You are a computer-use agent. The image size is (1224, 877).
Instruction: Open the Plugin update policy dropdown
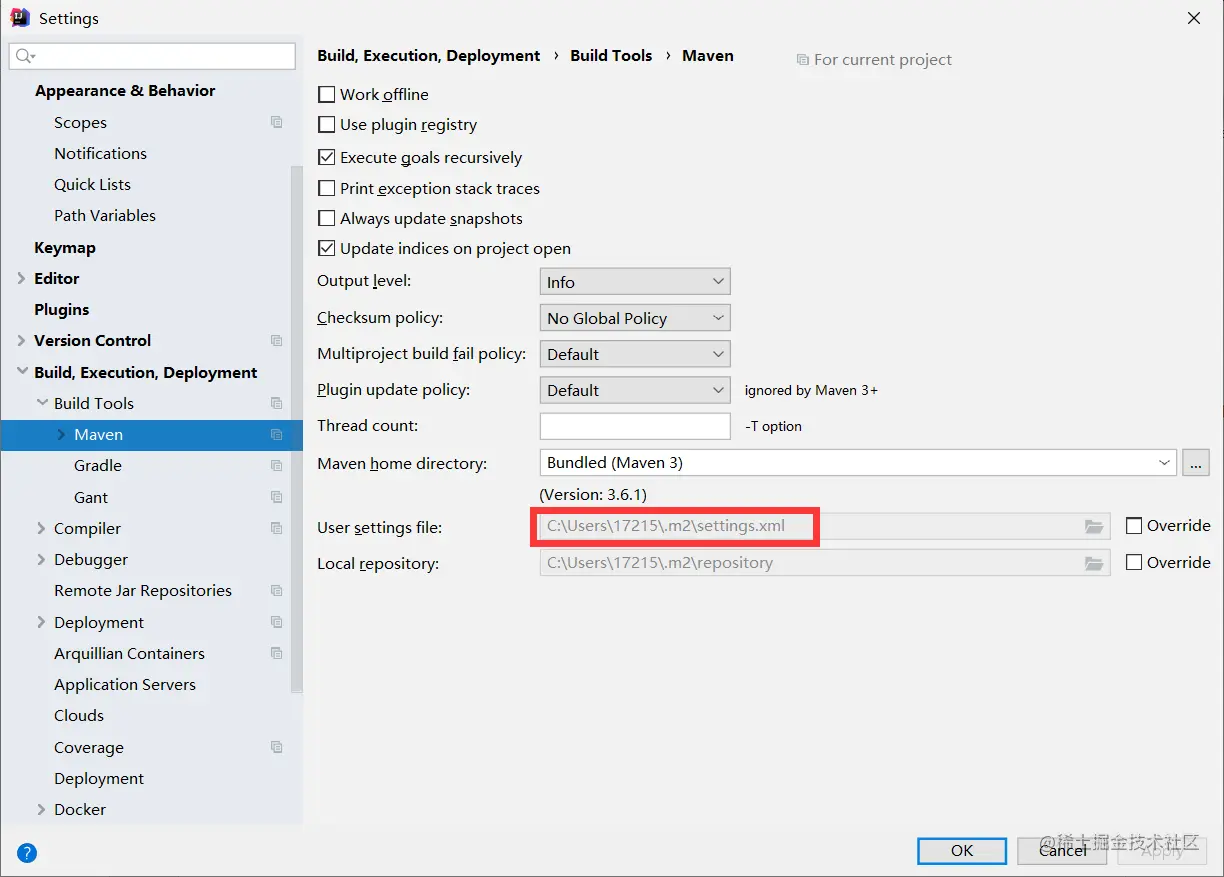point(635,390)
